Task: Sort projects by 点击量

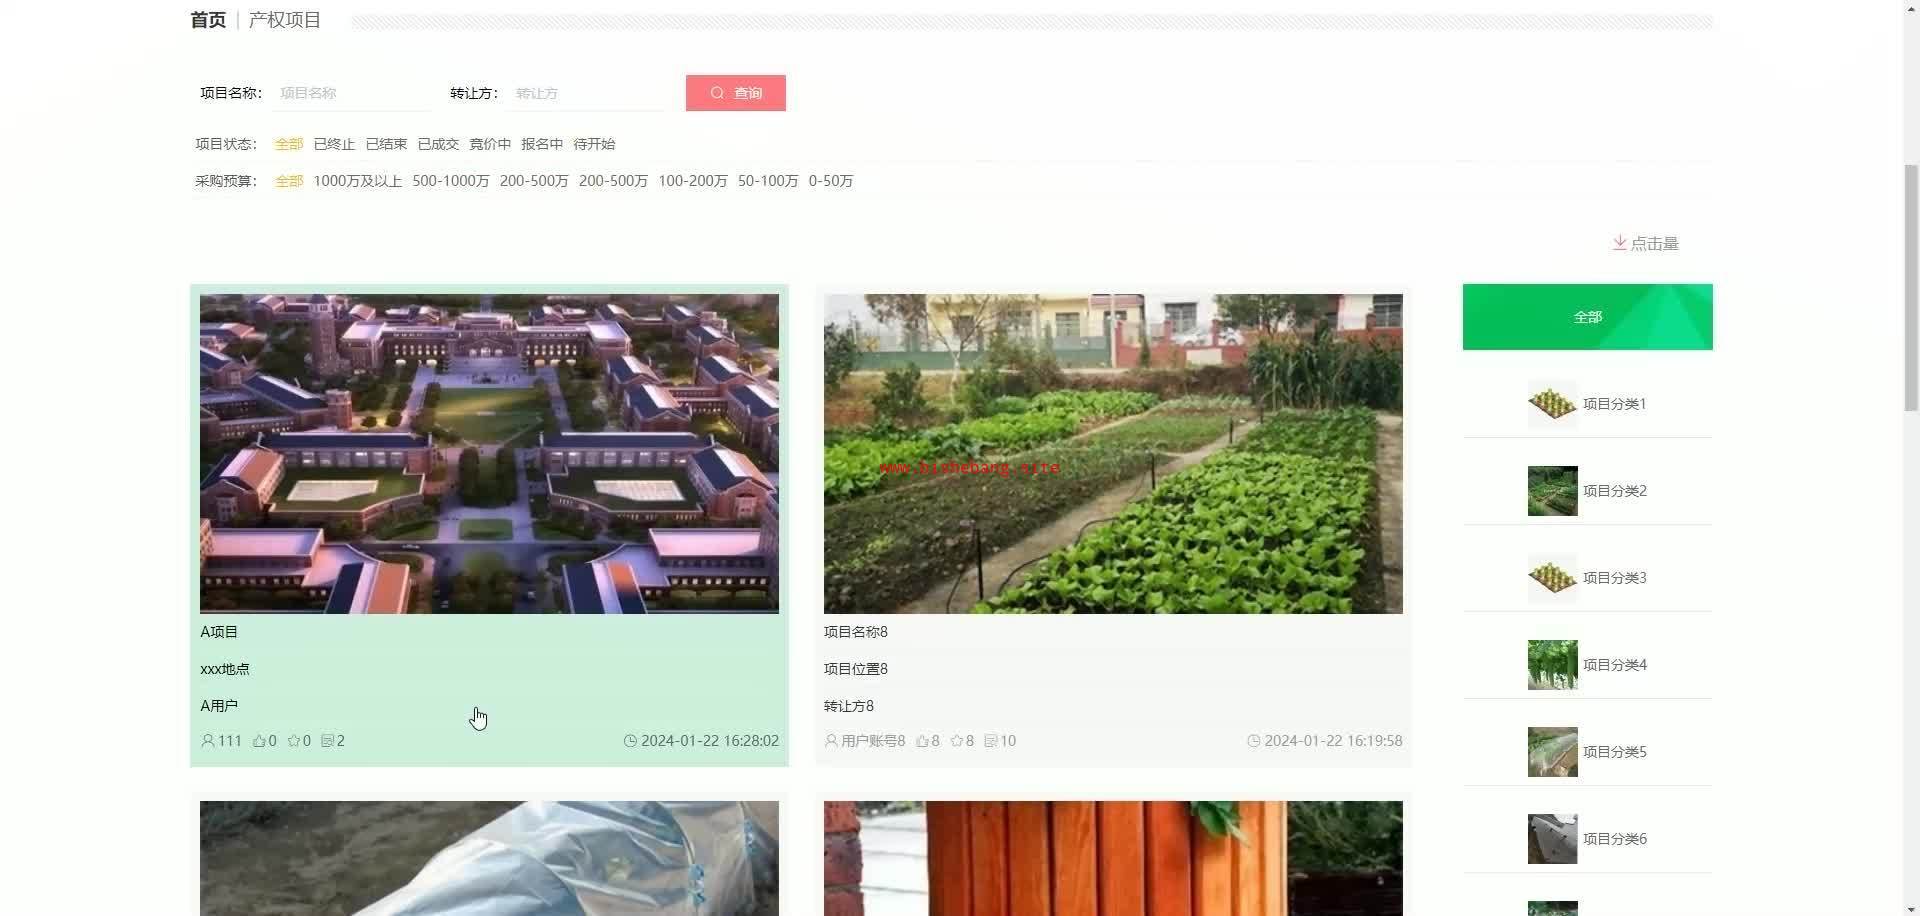Action: [1646, 243]
